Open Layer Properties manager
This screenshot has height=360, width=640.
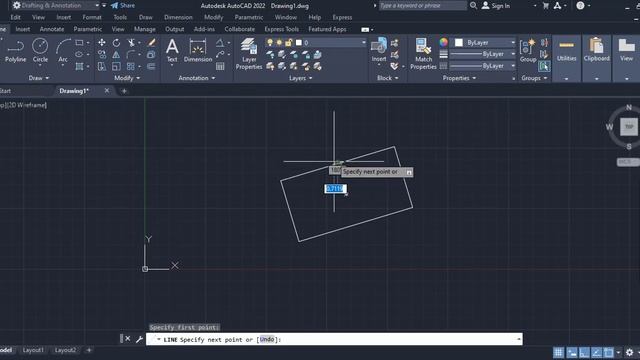click(x=249, y=53)
